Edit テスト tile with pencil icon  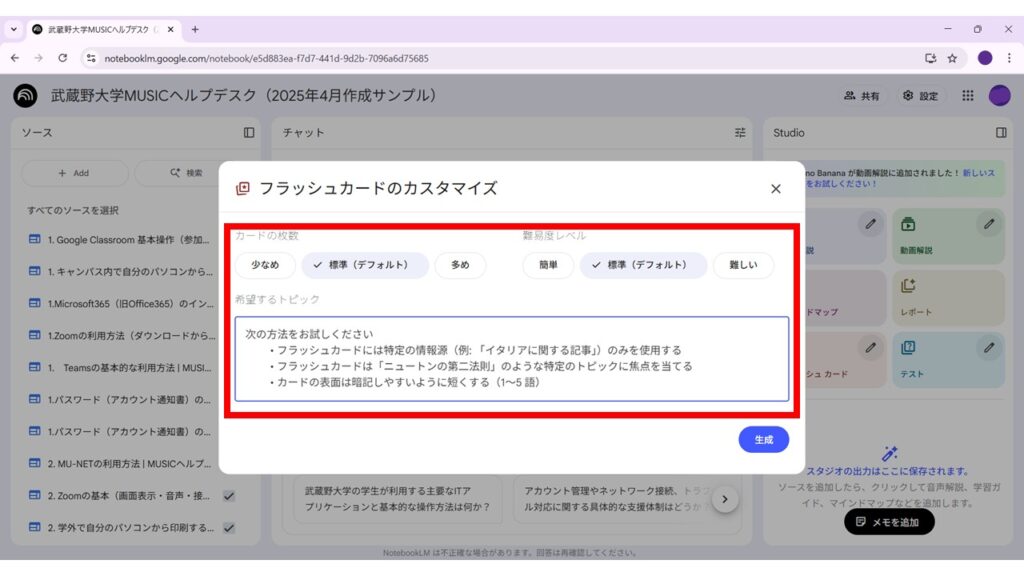989,348
